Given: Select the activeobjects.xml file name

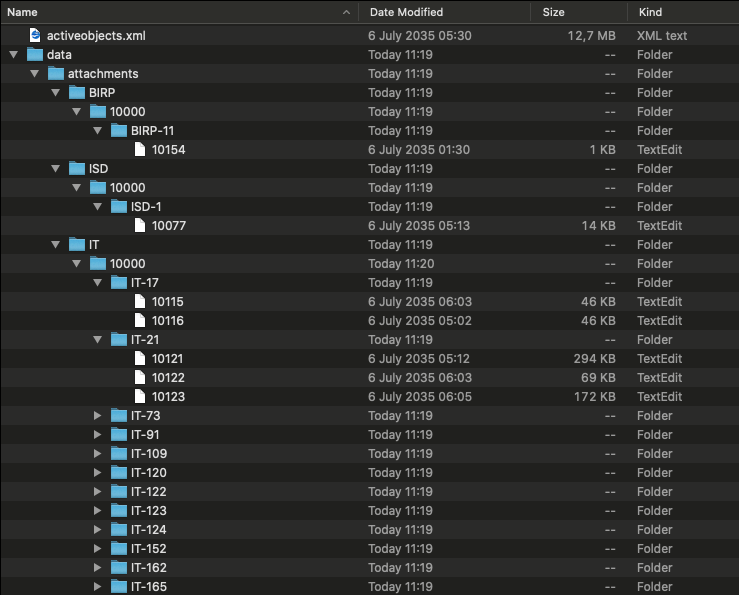Looking at the screenshot, I should click(96, 36).
